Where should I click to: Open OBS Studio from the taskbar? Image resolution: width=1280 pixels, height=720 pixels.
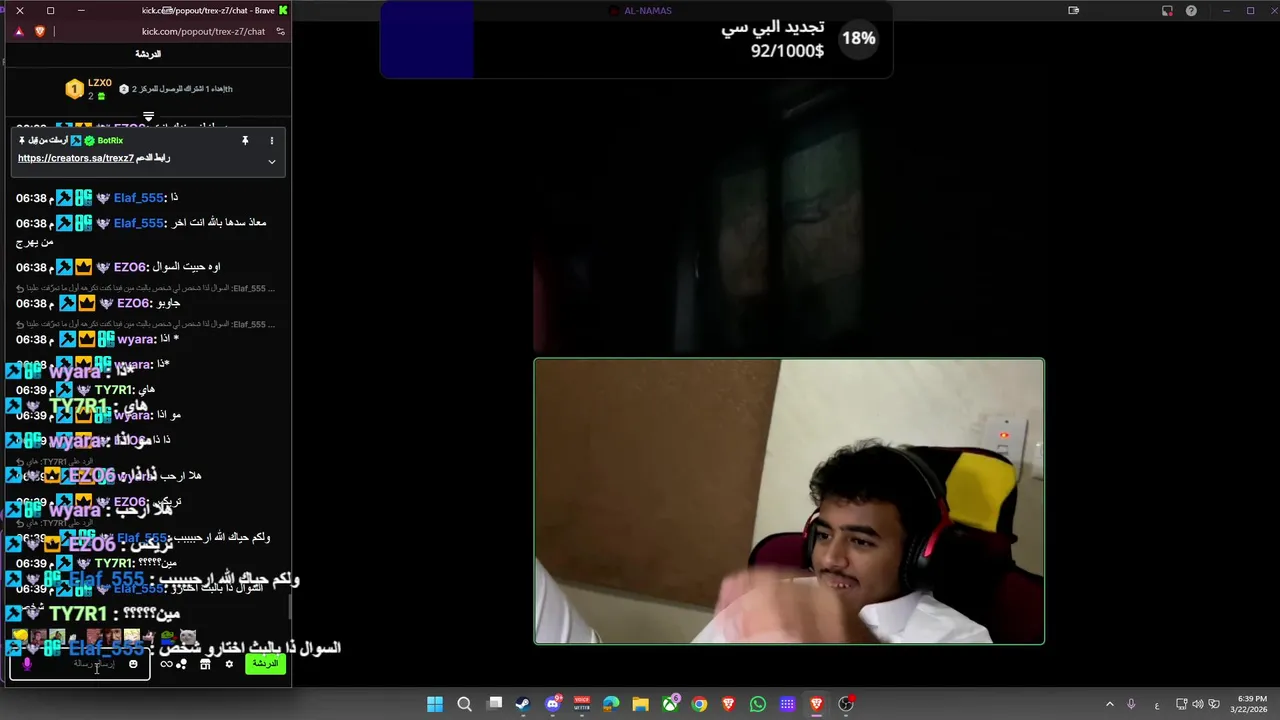point(846,704)
